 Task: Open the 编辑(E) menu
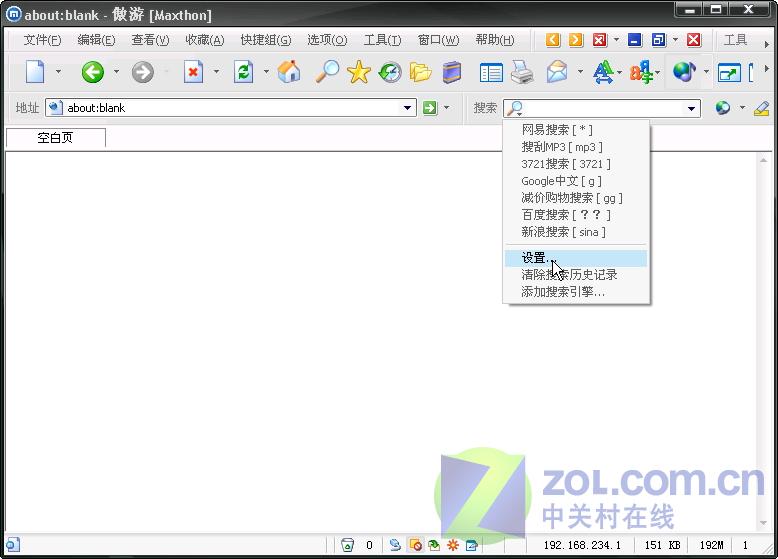[x=96, y=40]
